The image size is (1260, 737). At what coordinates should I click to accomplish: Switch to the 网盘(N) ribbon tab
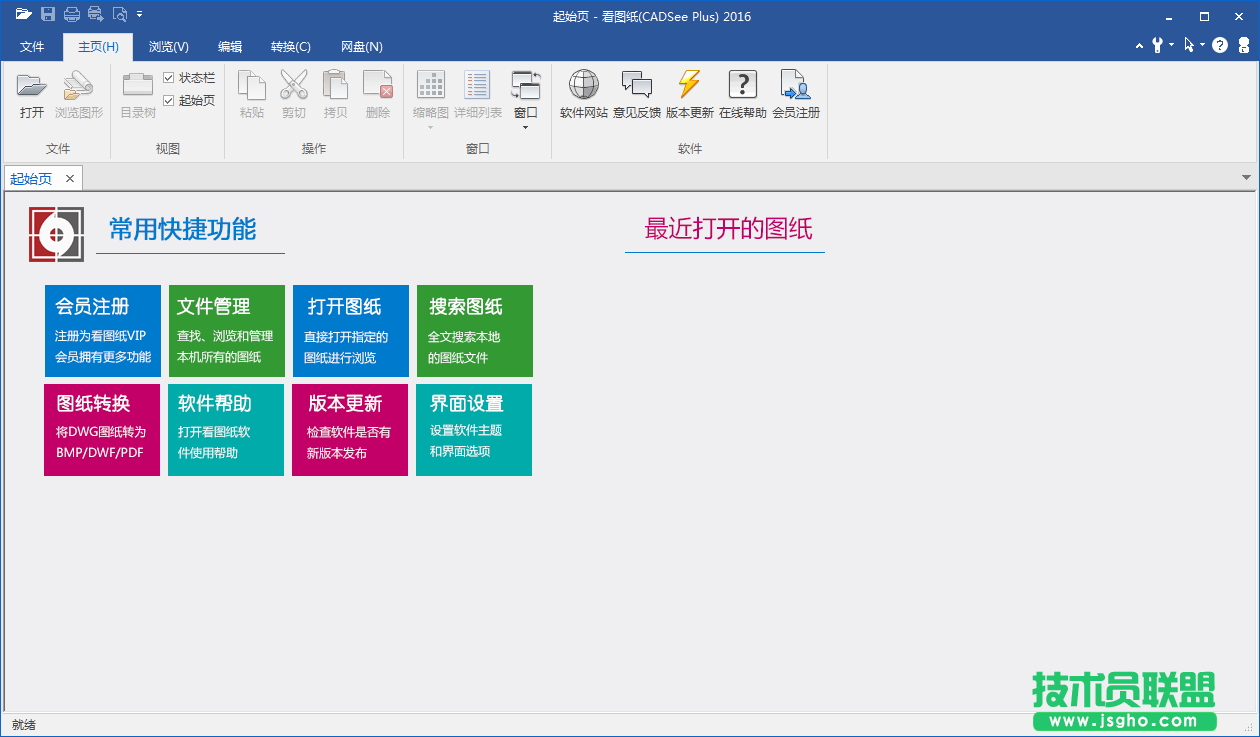coord(362,47)
